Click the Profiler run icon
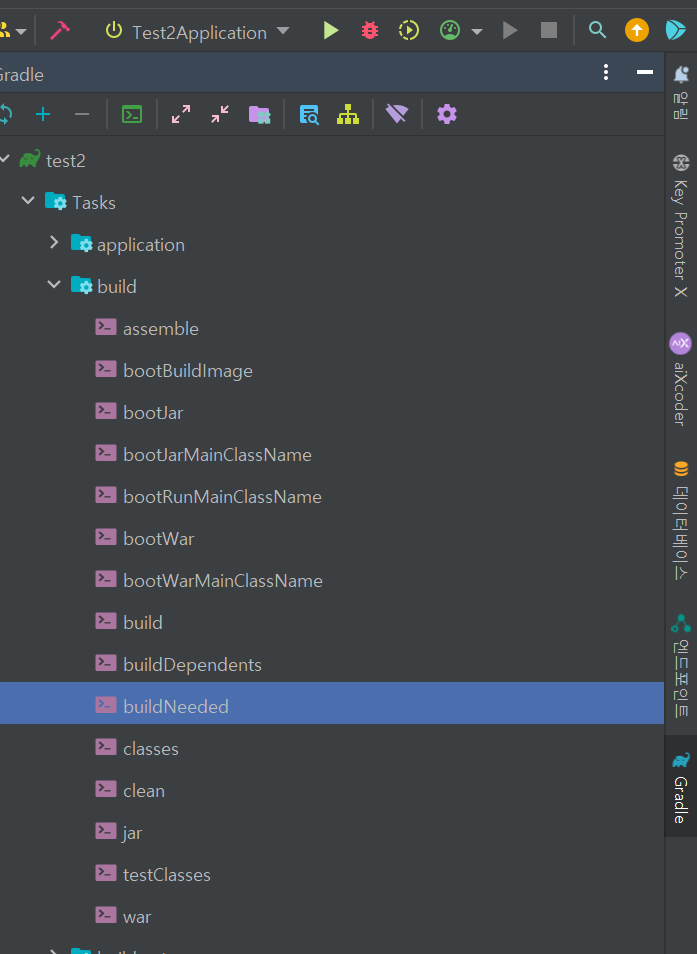Viewport: 697px width, 954px height. (x=450, y=30)
